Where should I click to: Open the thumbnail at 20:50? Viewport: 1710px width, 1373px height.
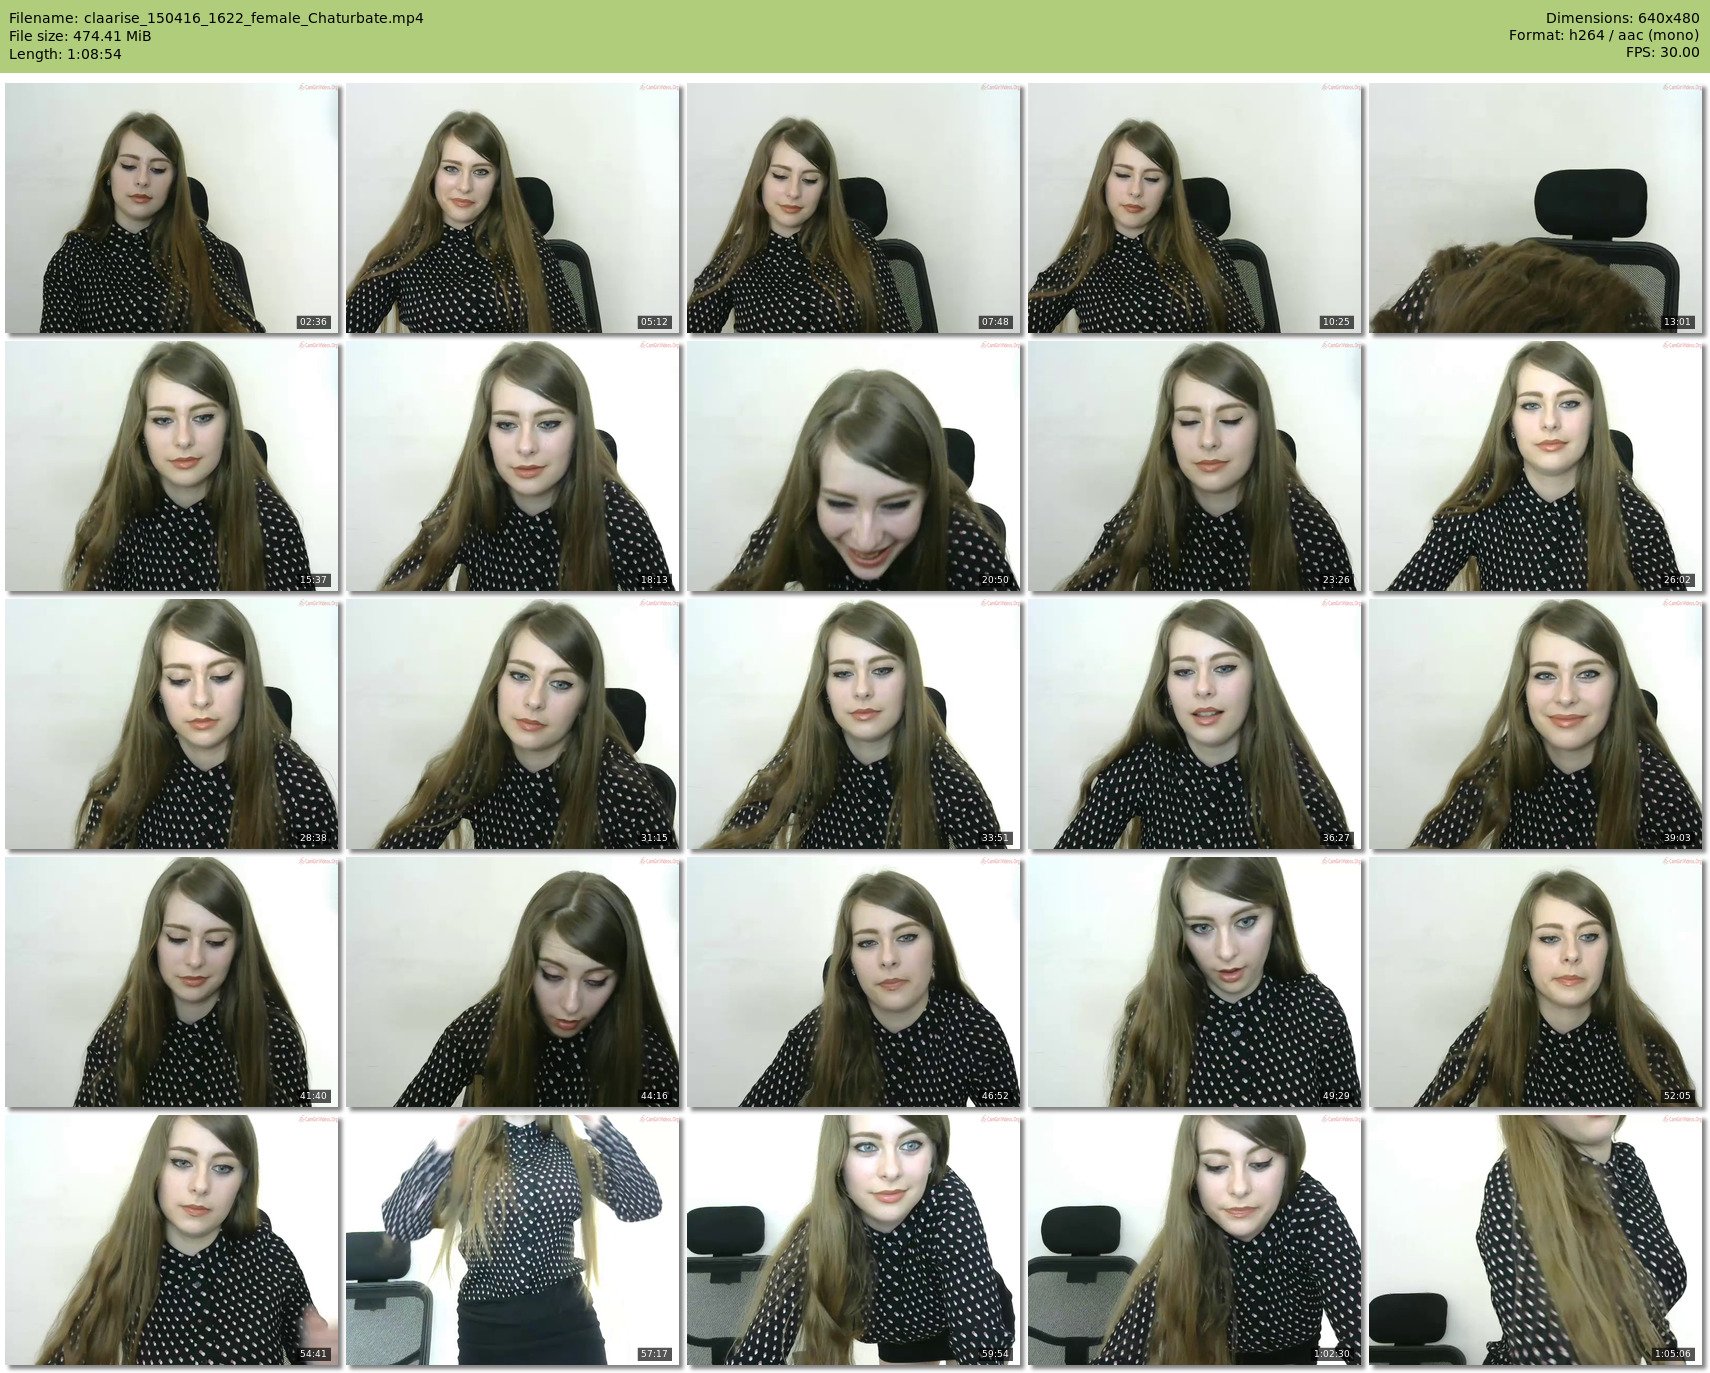coord(854,466)
